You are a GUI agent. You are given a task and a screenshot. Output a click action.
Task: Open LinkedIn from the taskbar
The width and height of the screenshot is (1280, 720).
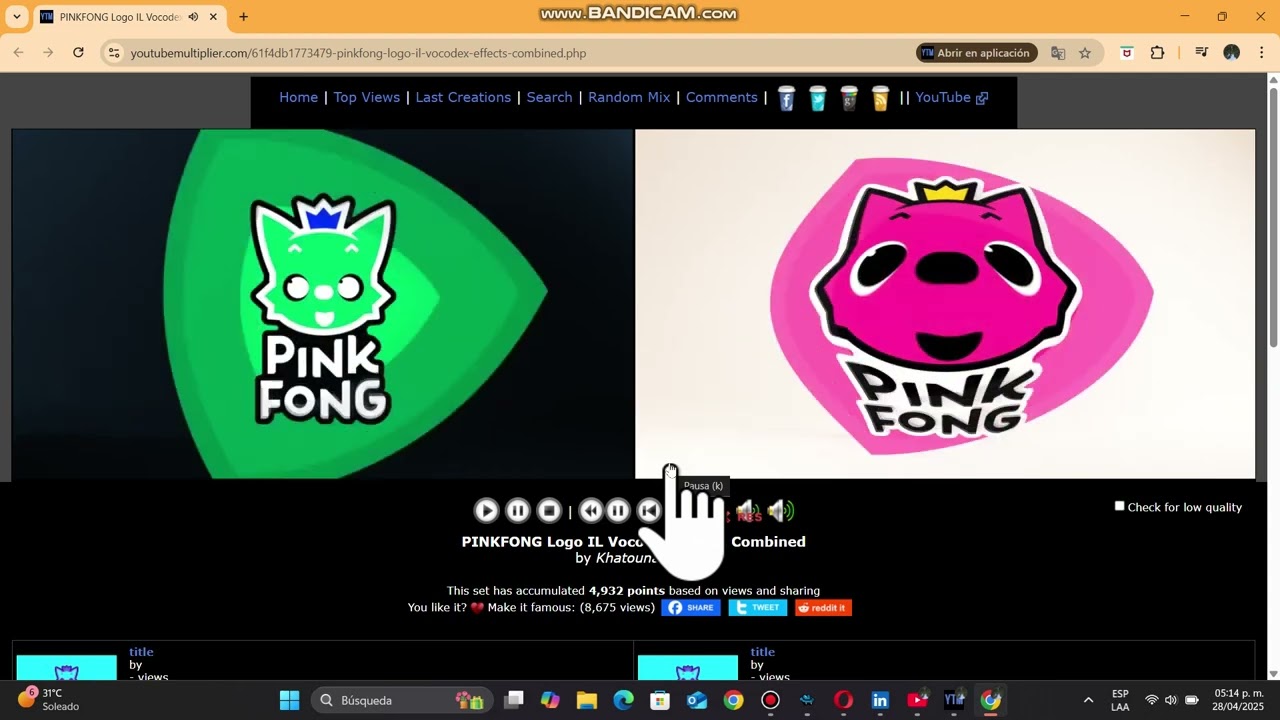tap(880, 700)
